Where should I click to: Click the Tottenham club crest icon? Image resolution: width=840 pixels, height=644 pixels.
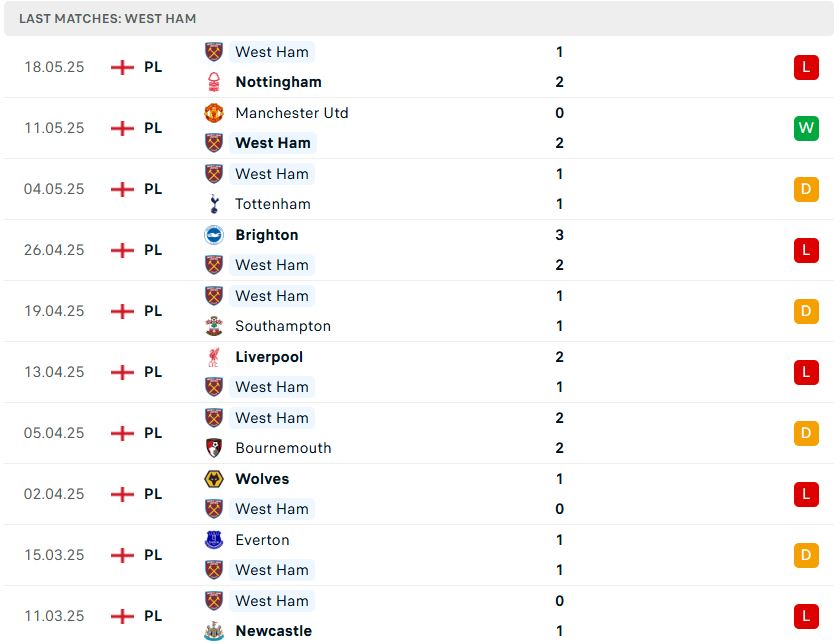pyautogui.click(x=214, y=204)
